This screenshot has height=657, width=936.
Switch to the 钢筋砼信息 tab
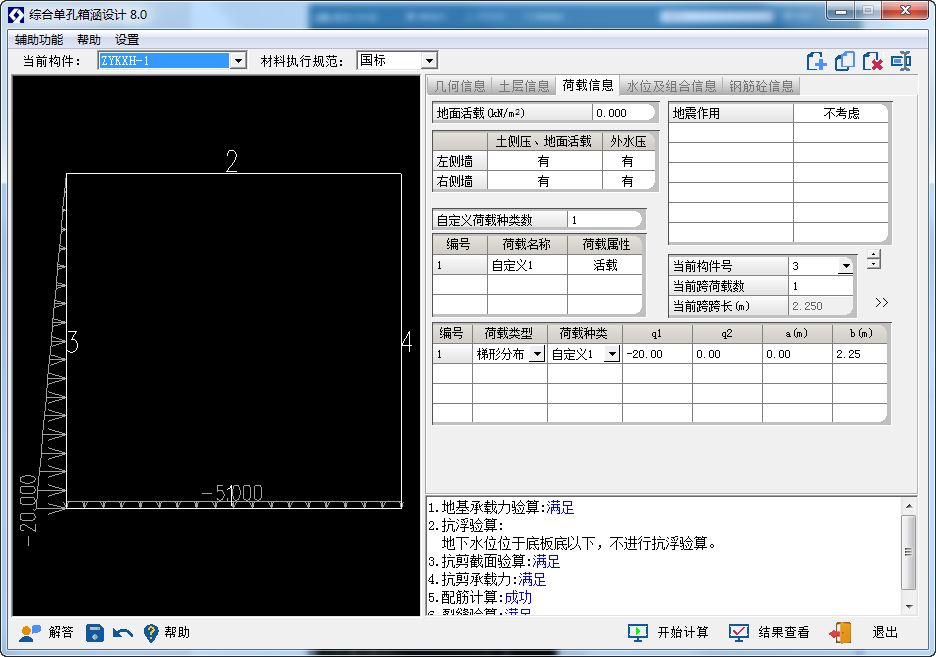(x=761, y=86)
